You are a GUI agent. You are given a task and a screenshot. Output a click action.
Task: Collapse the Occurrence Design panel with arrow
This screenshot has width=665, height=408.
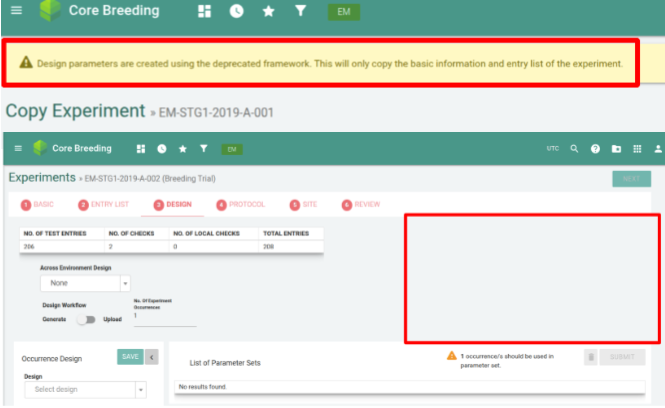152,357
